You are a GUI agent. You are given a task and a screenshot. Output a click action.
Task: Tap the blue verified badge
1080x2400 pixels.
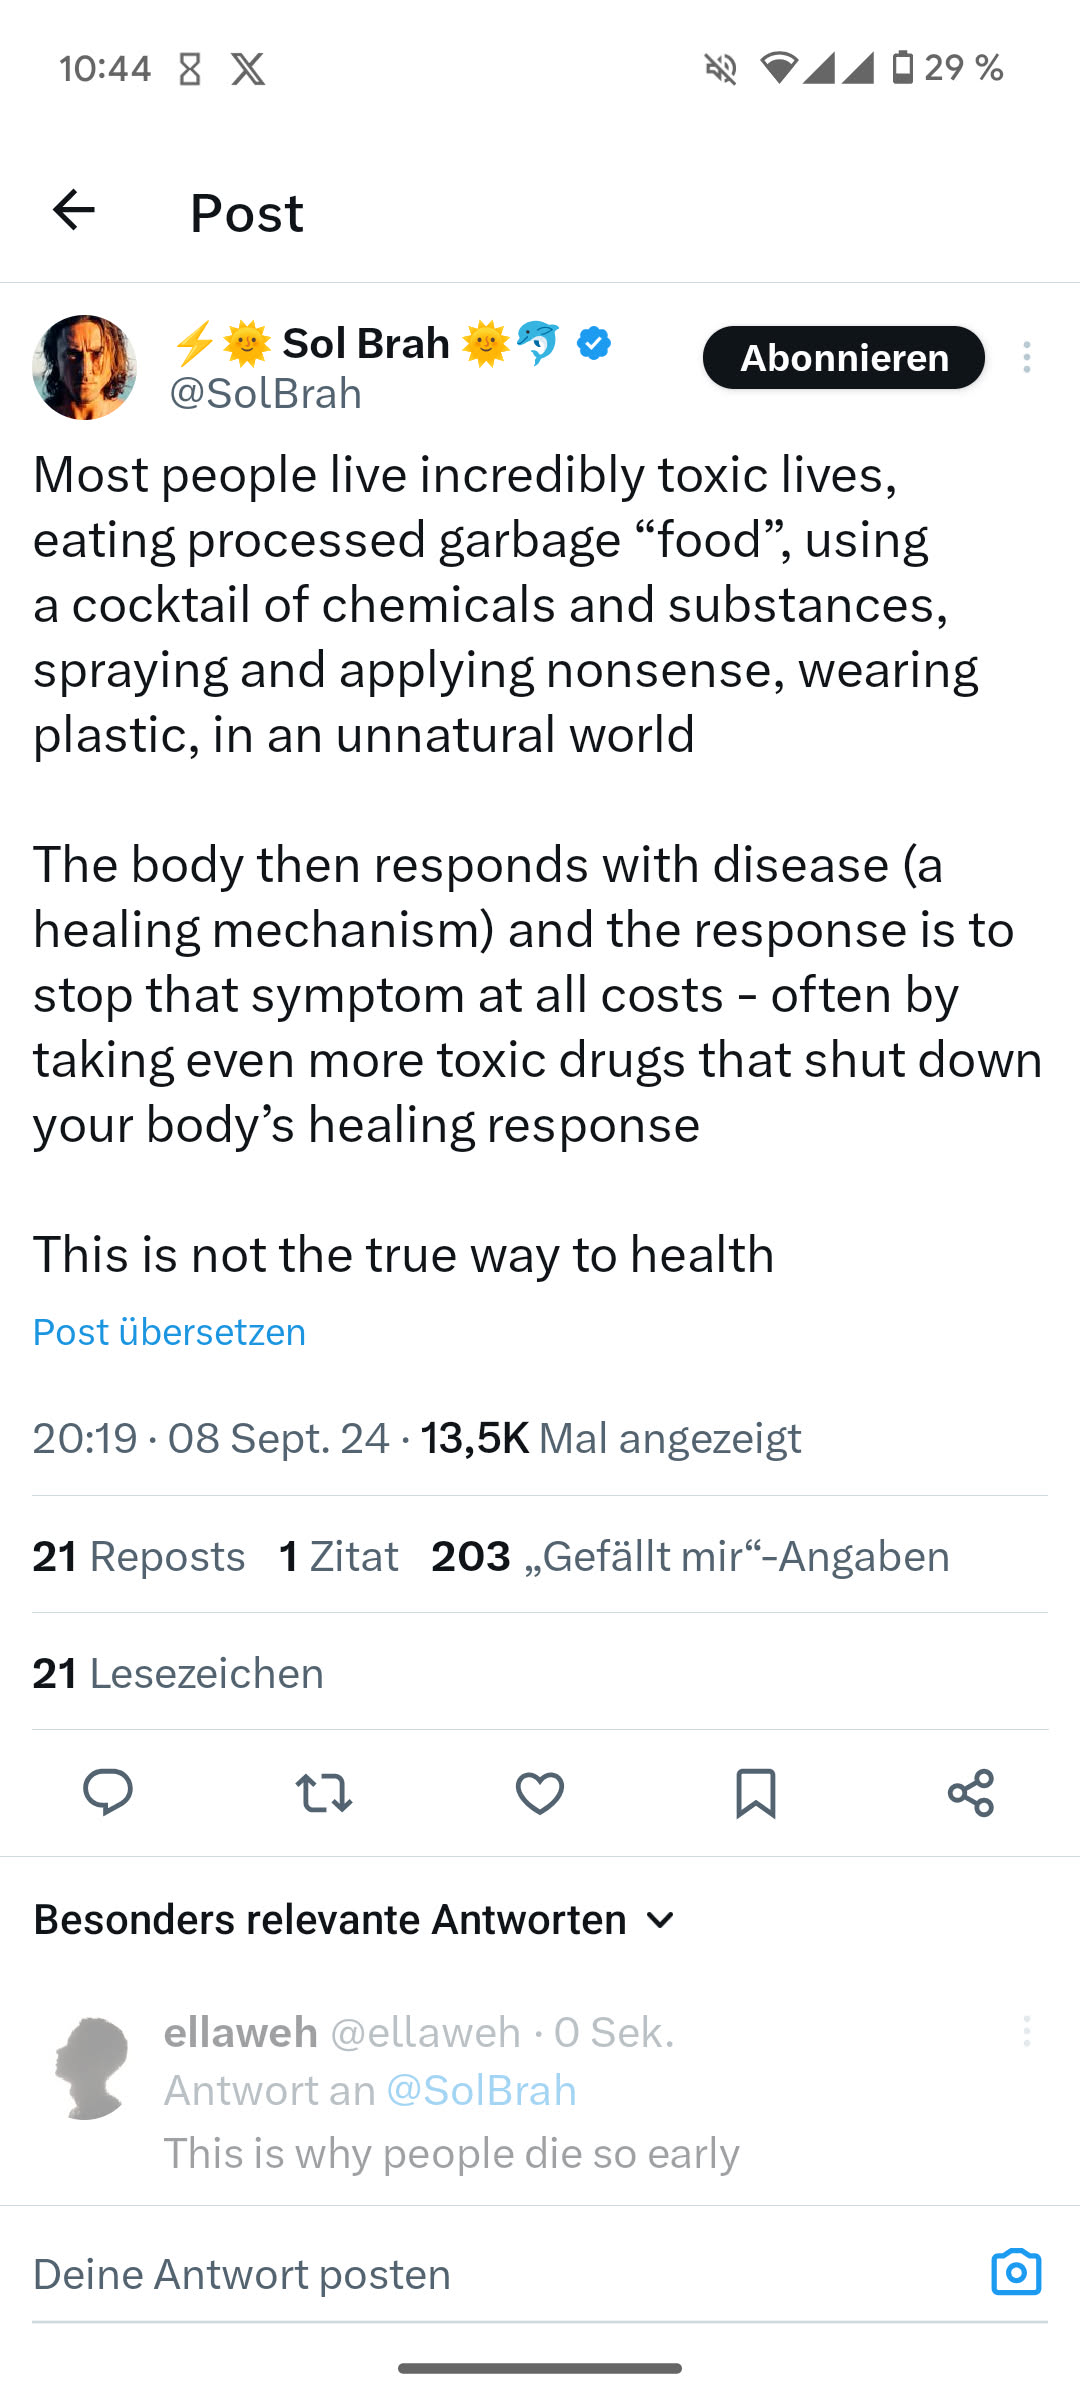pos(594,343)
